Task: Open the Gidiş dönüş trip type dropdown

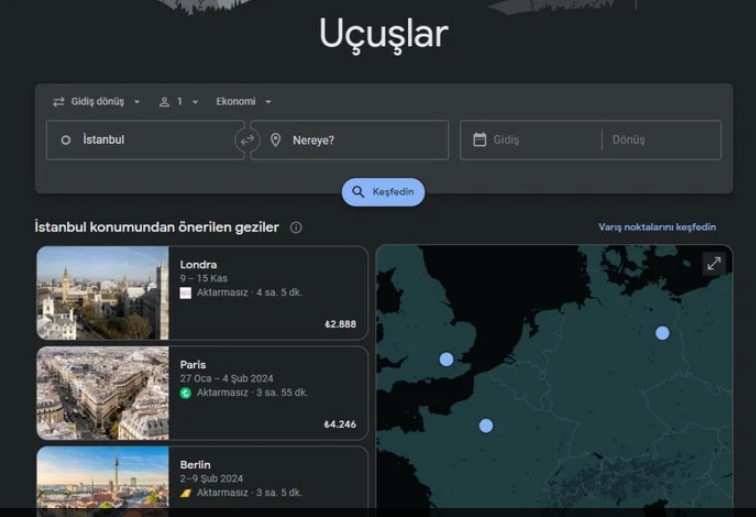Action: tap(96, 102)
